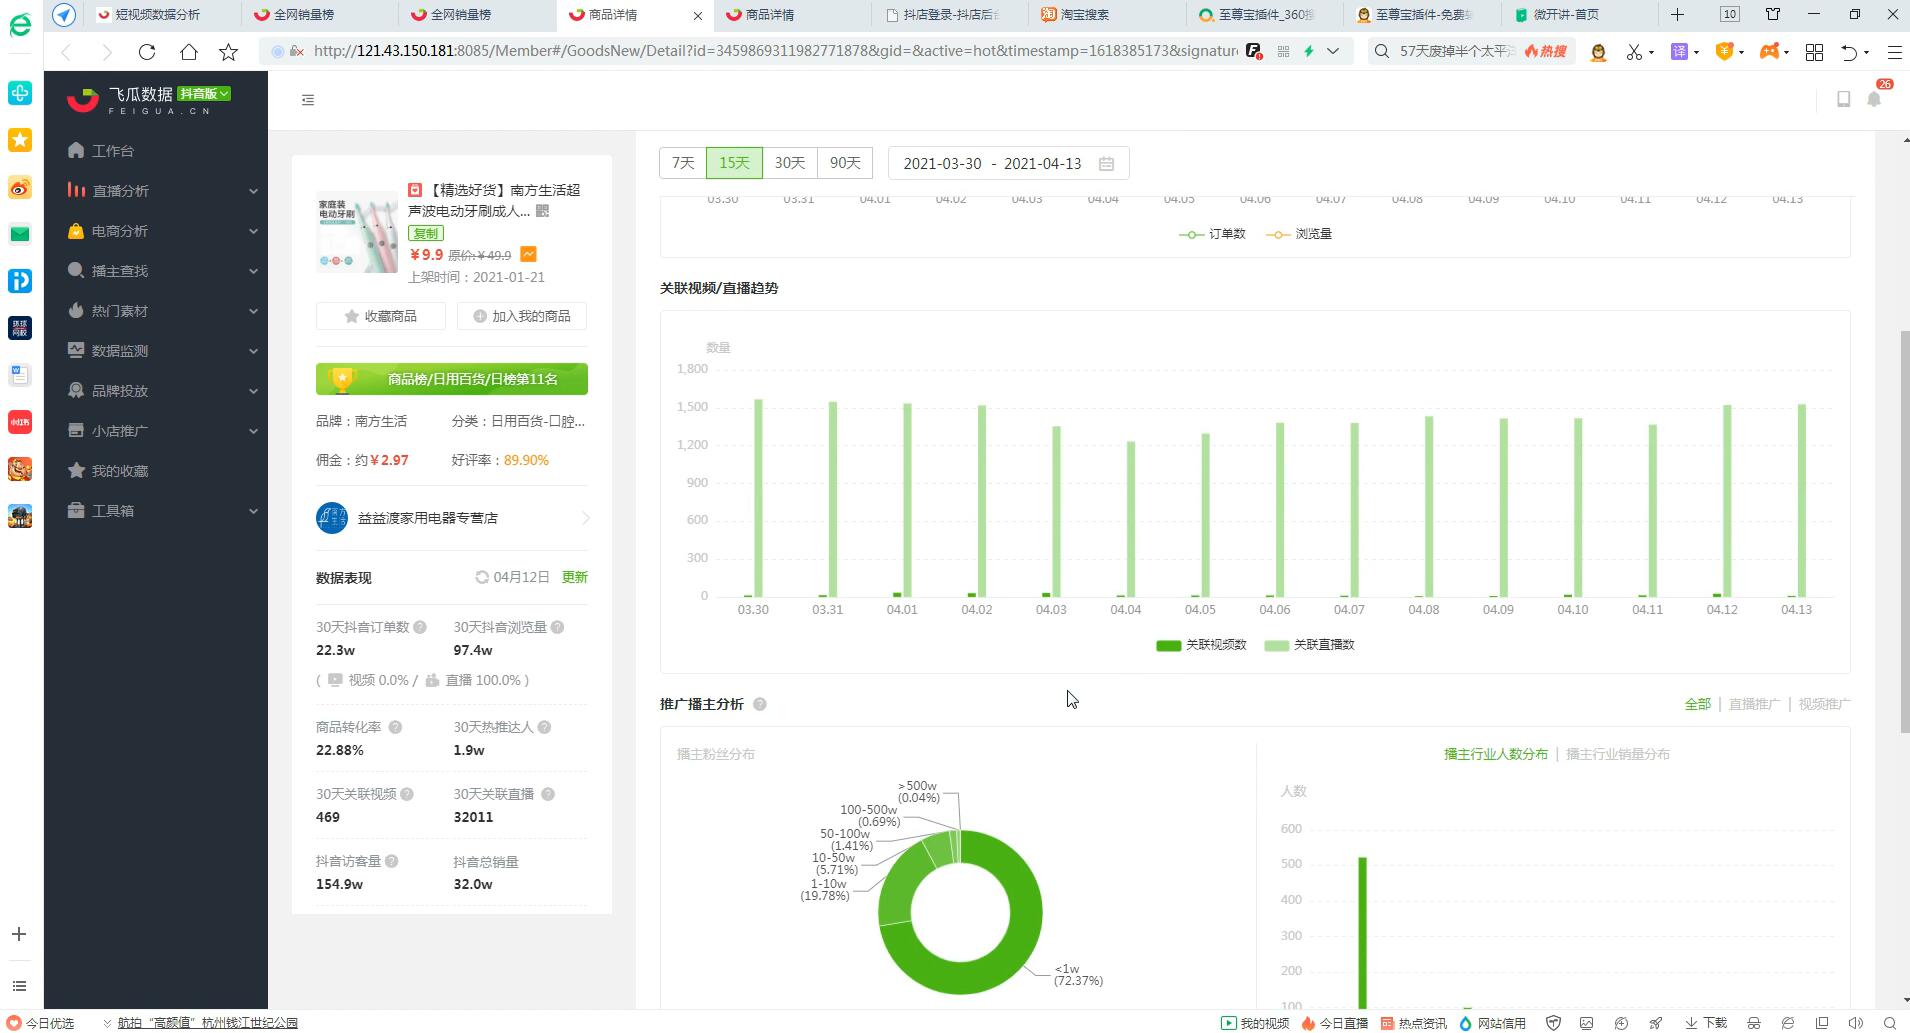The width and height of the screenshot is (1910, 1033).
Task: Open 益益渡家用电器专营店 shop row
Action: [452, 518]
